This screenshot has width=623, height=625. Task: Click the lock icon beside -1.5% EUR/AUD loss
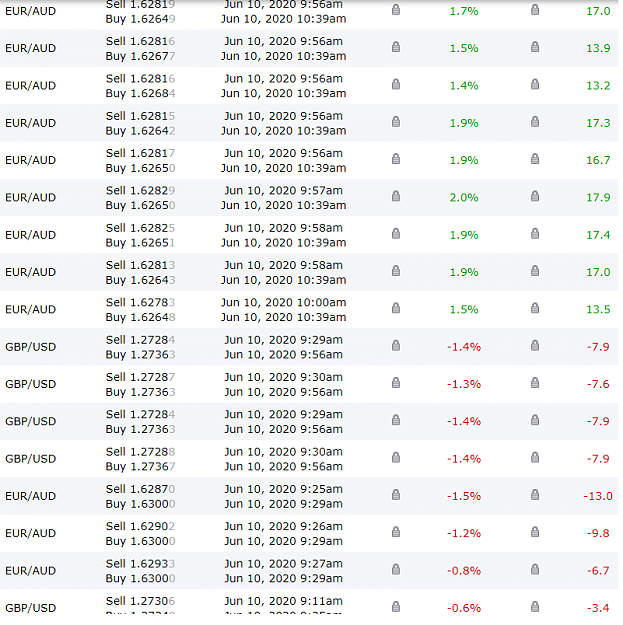click(396, 495)
